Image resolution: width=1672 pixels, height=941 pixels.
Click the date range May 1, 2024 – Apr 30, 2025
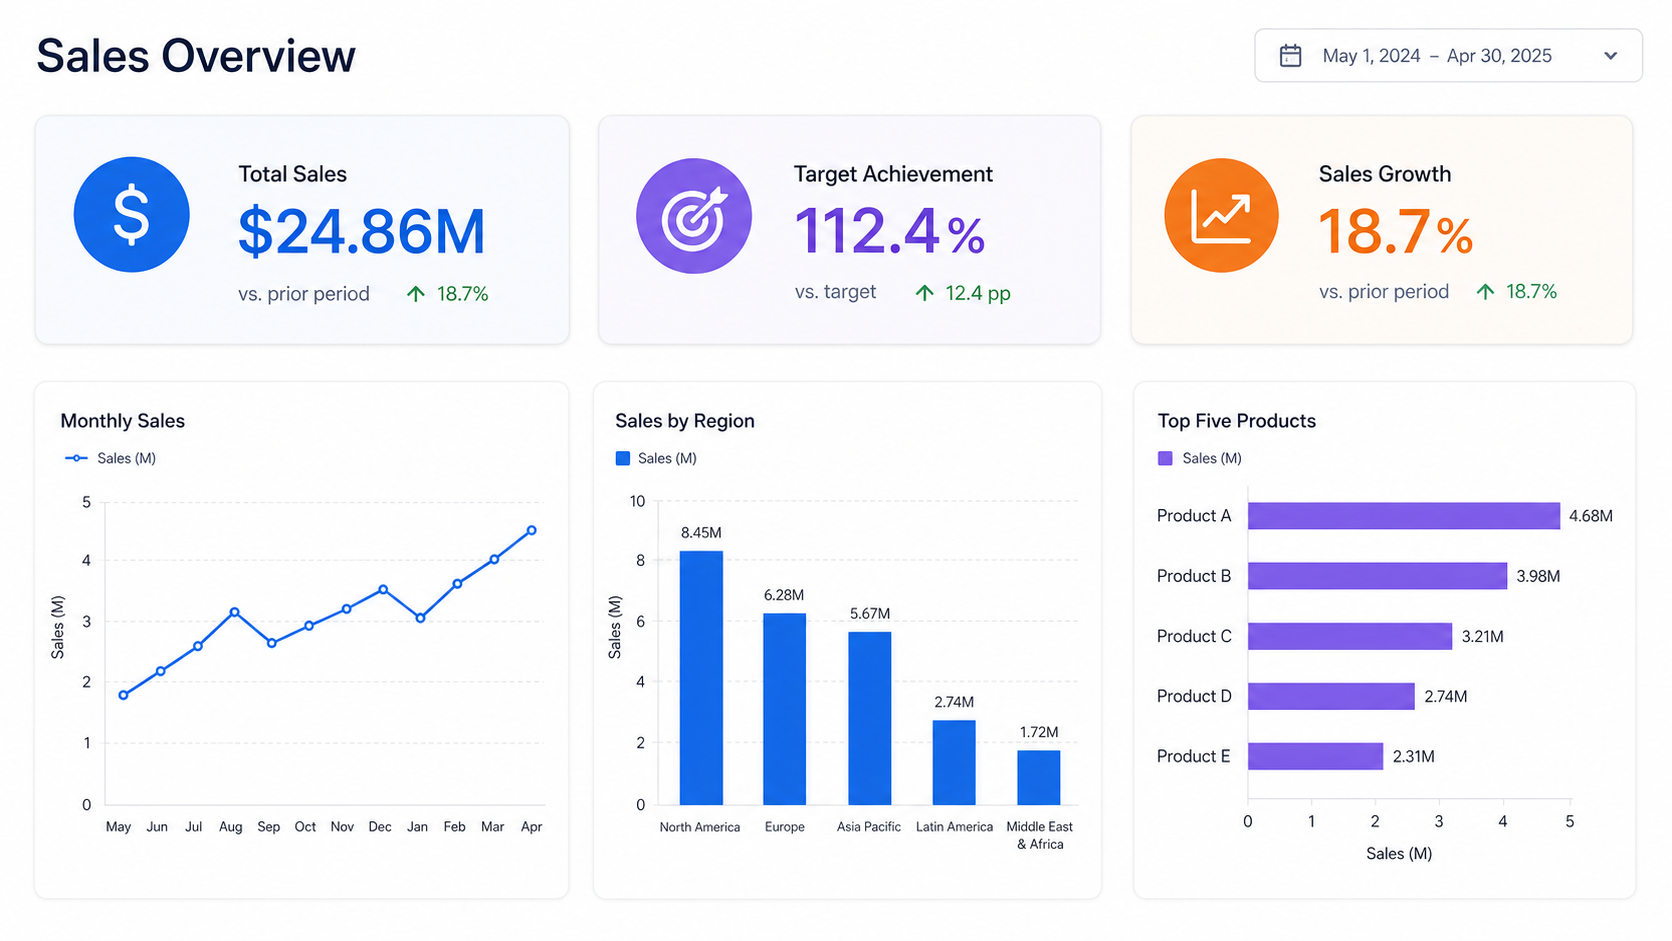[1437, 56]
